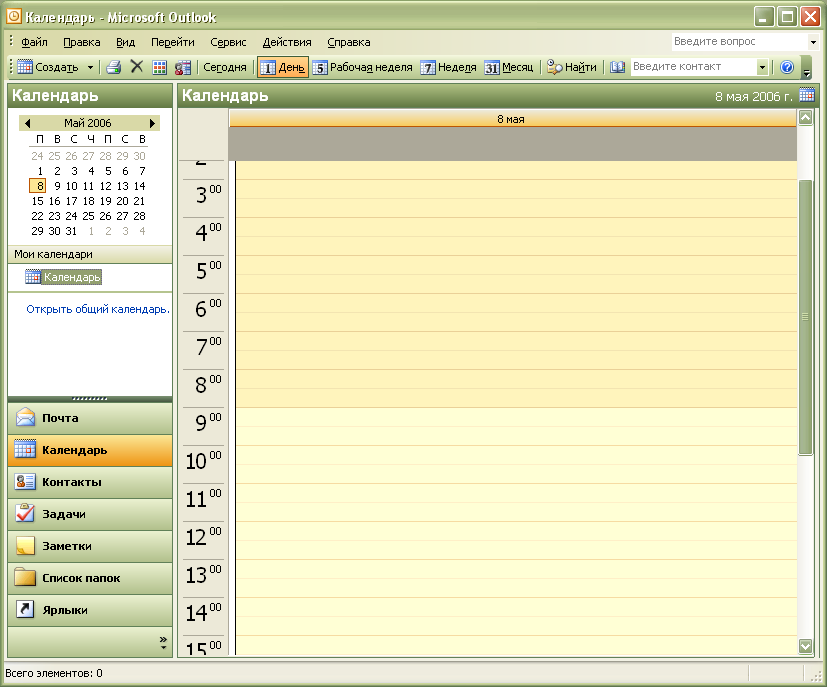Select May 20 in the date navigator
827x687 pixels.
pyautogui.click(x=122, y=201)
